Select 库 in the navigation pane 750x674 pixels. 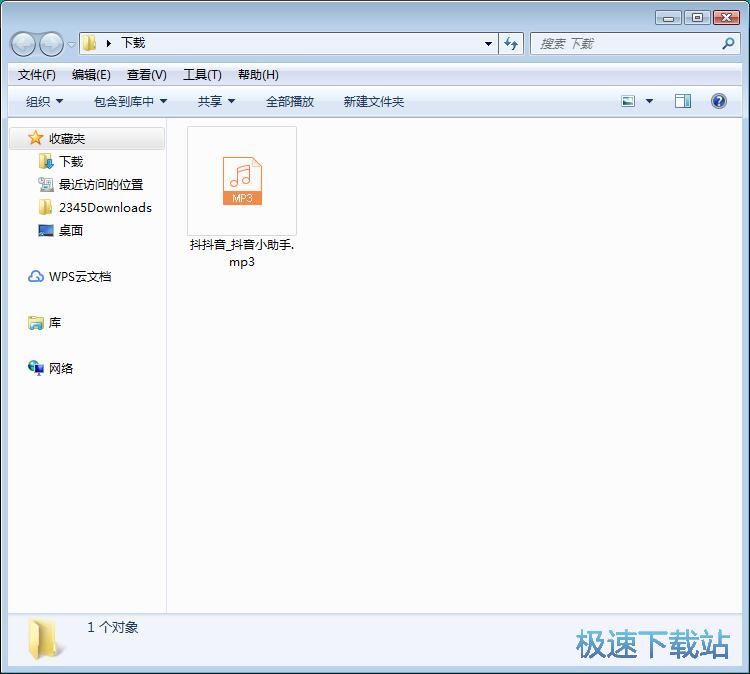tap(55, 323)
